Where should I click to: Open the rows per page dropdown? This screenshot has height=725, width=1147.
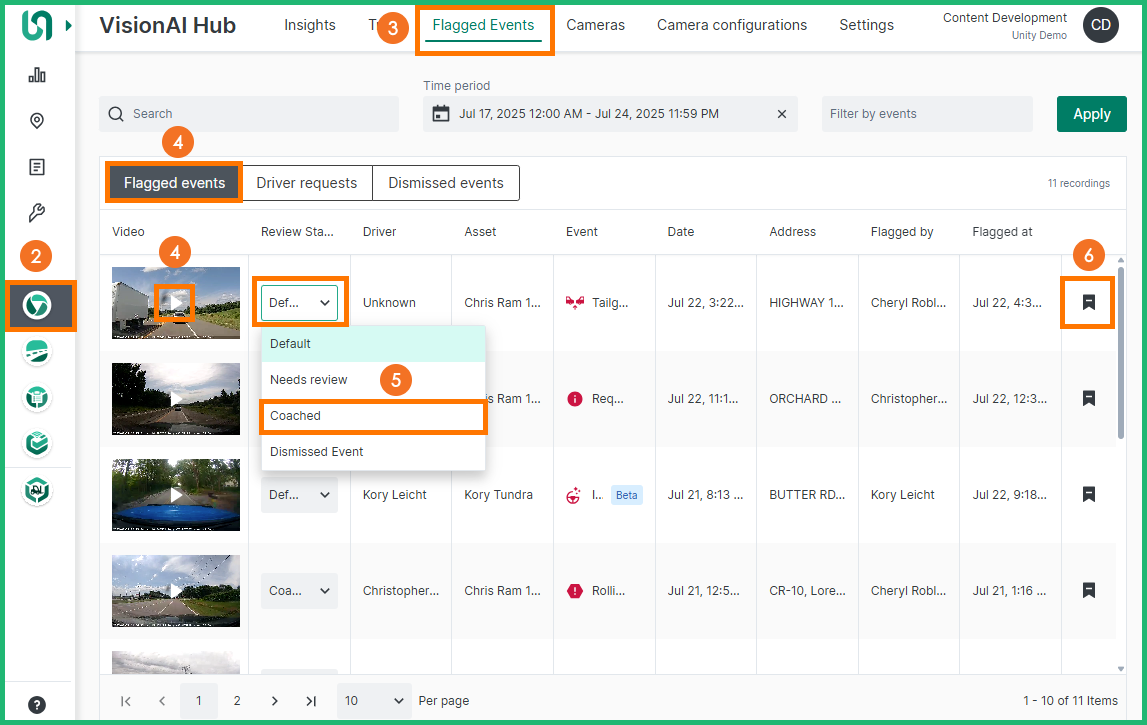coord(374,701)
